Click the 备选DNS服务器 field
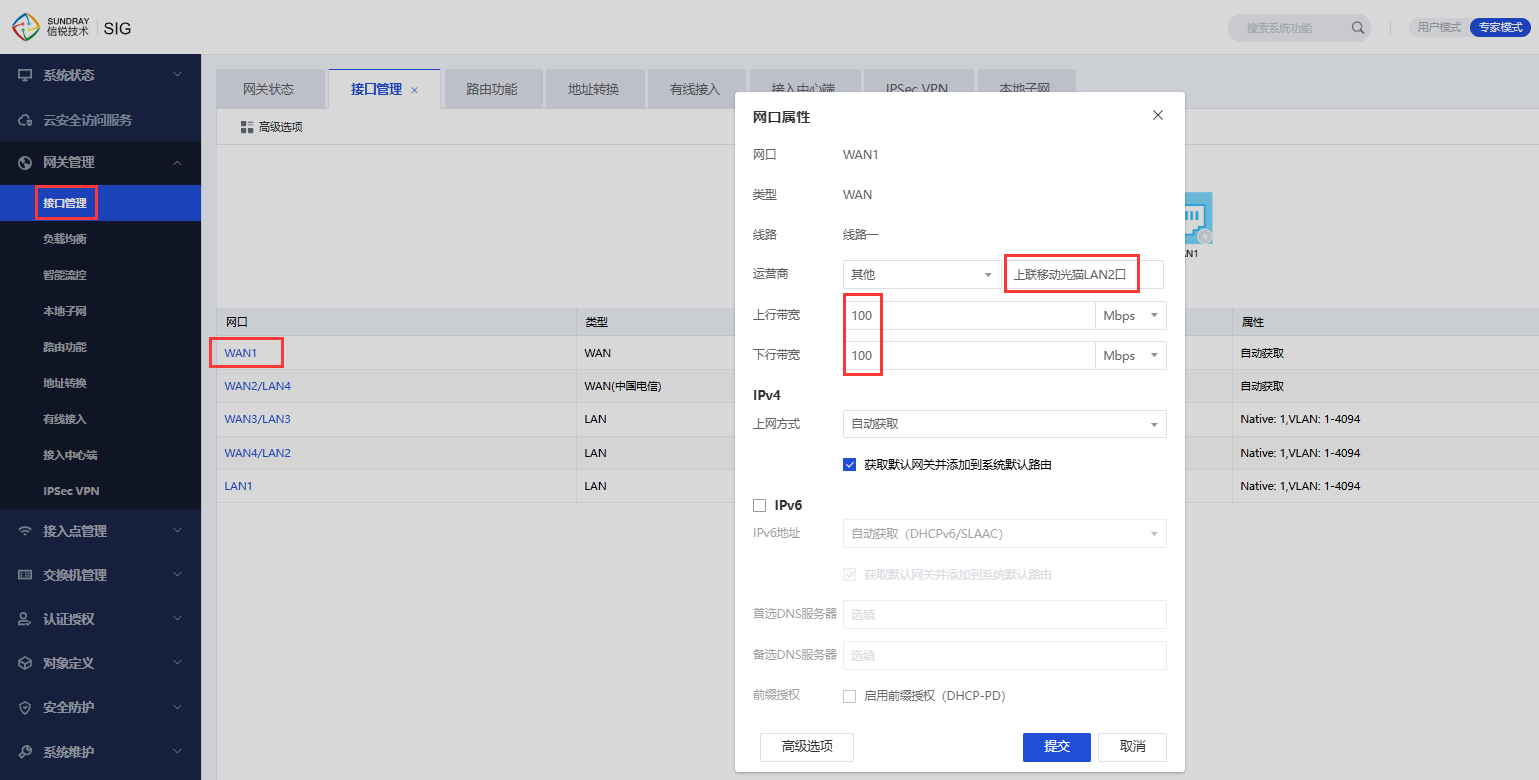Screen dimensions: 1539x780 point(1005,655)
